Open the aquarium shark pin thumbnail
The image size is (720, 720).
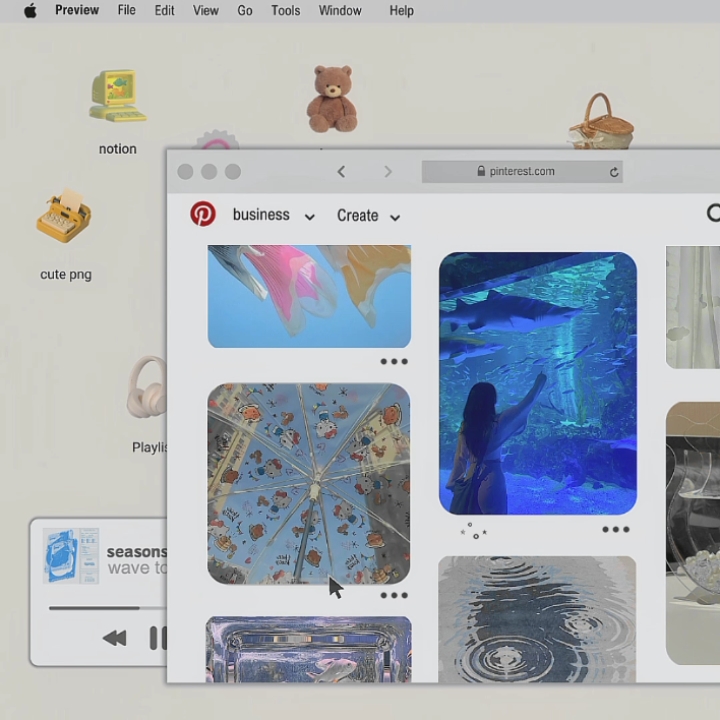click(537, 382)
